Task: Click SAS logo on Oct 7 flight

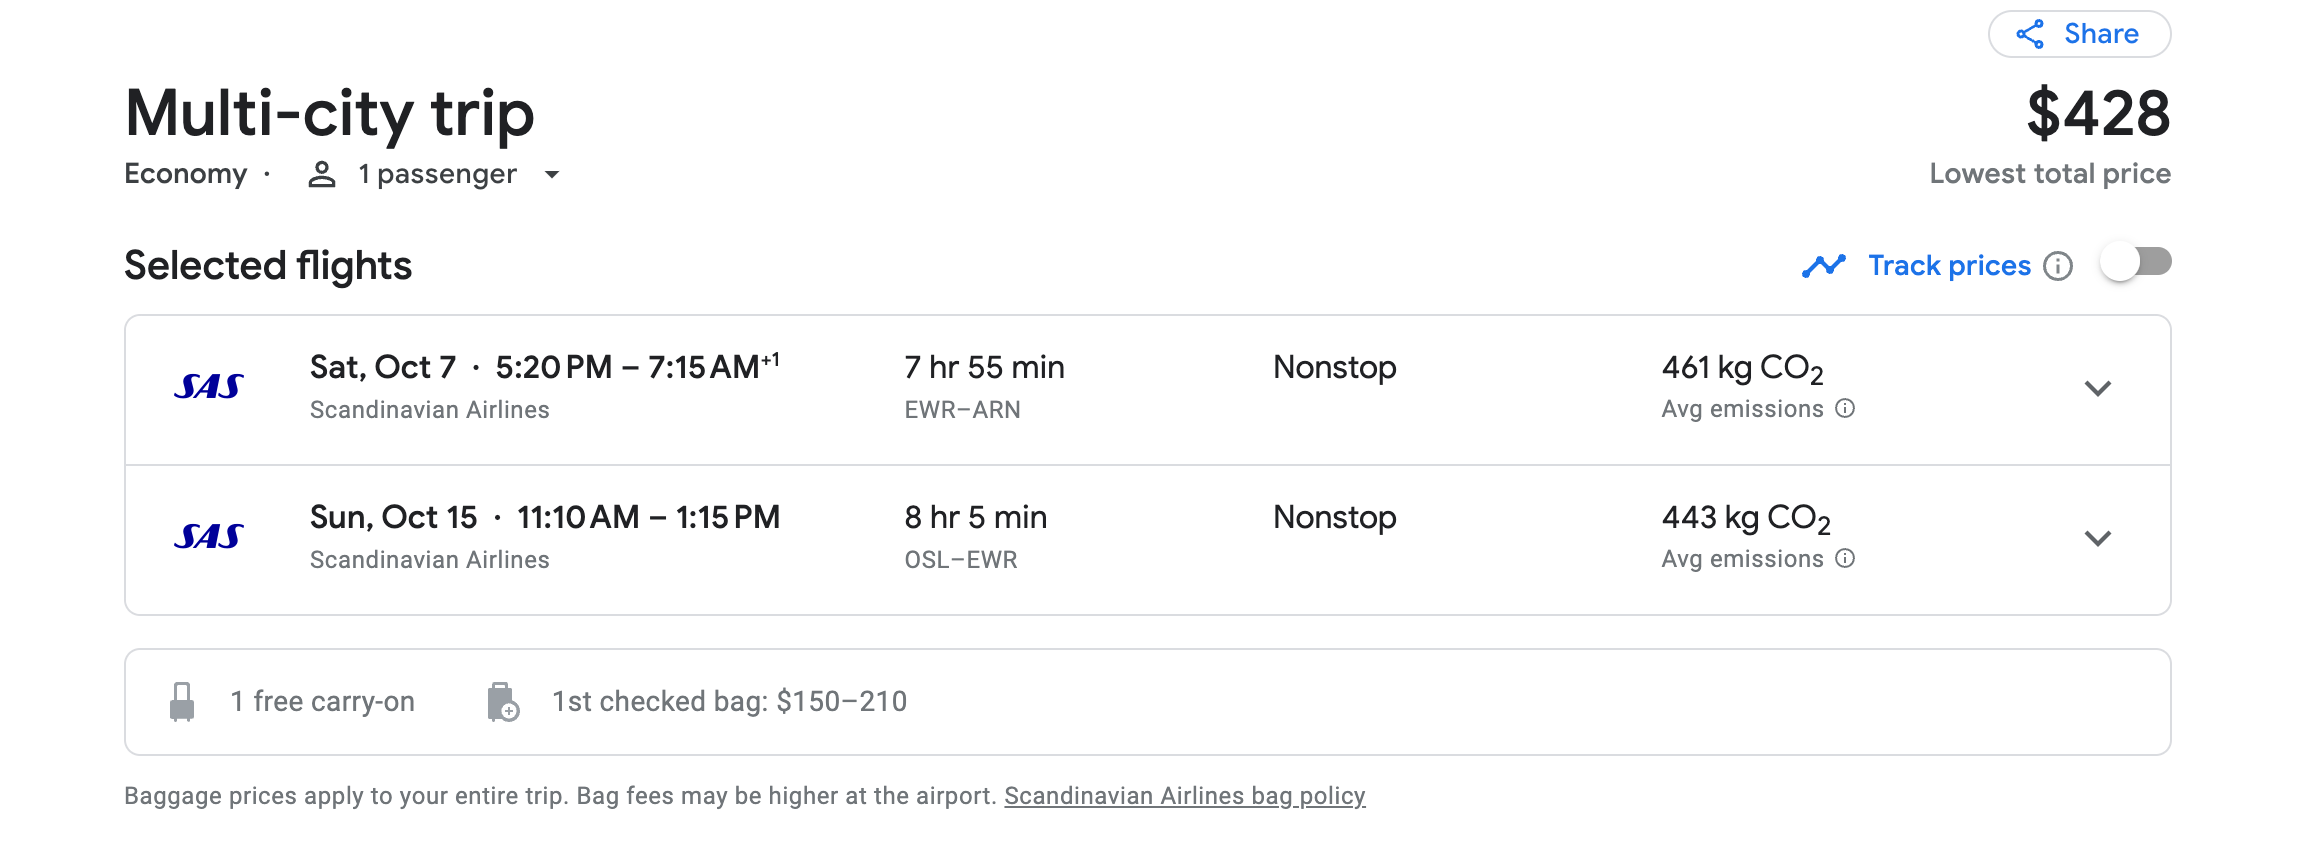Action: 208,387
